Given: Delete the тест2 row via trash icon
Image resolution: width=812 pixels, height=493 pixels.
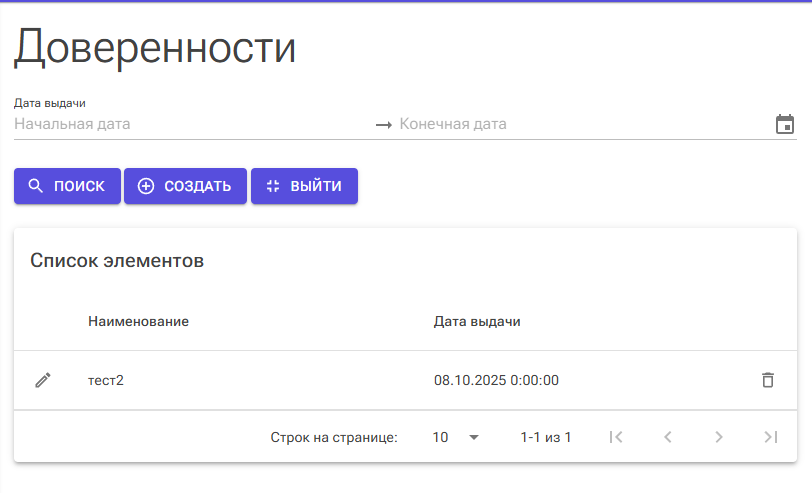Looking at the screenshot, I should [x=767, y=380].
